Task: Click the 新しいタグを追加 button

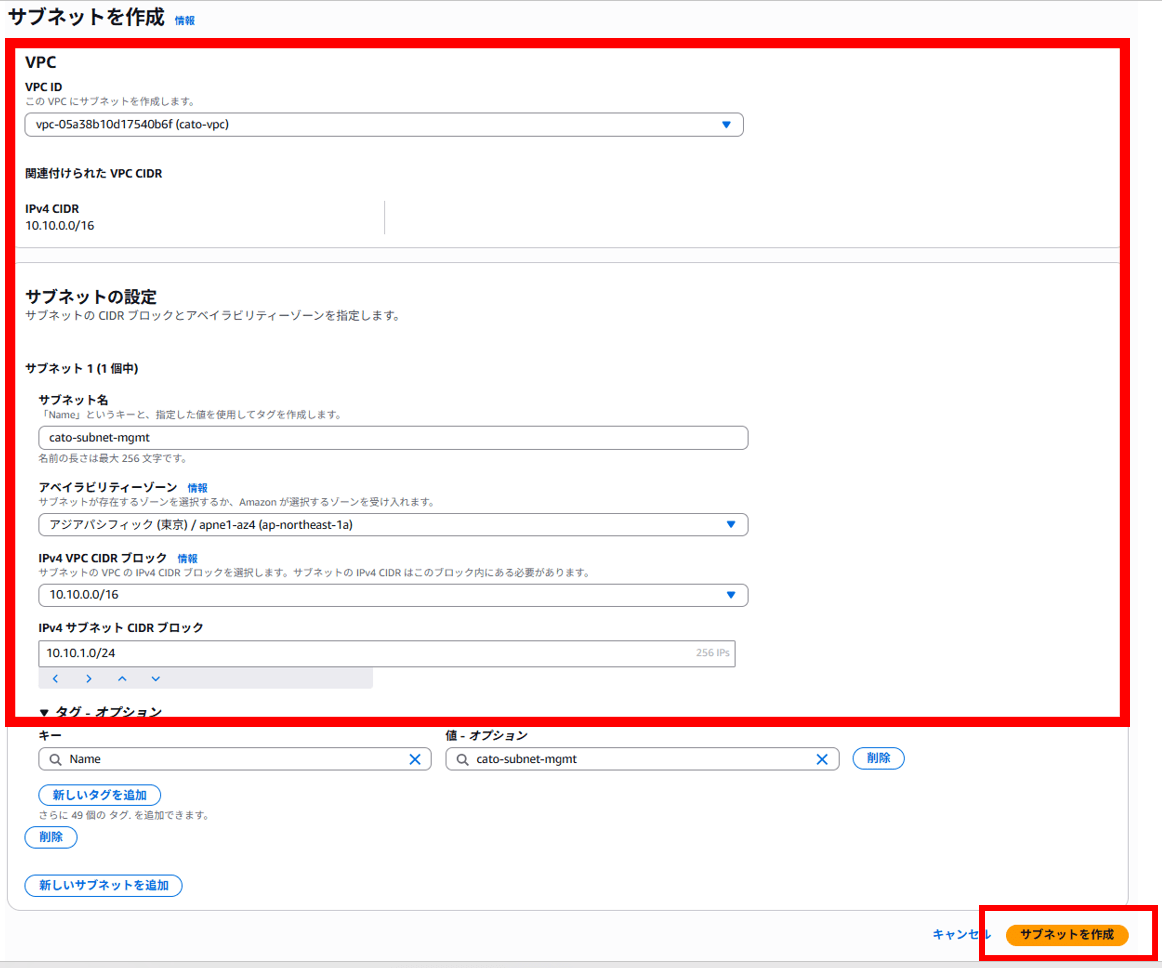Action: coord(99,794)
